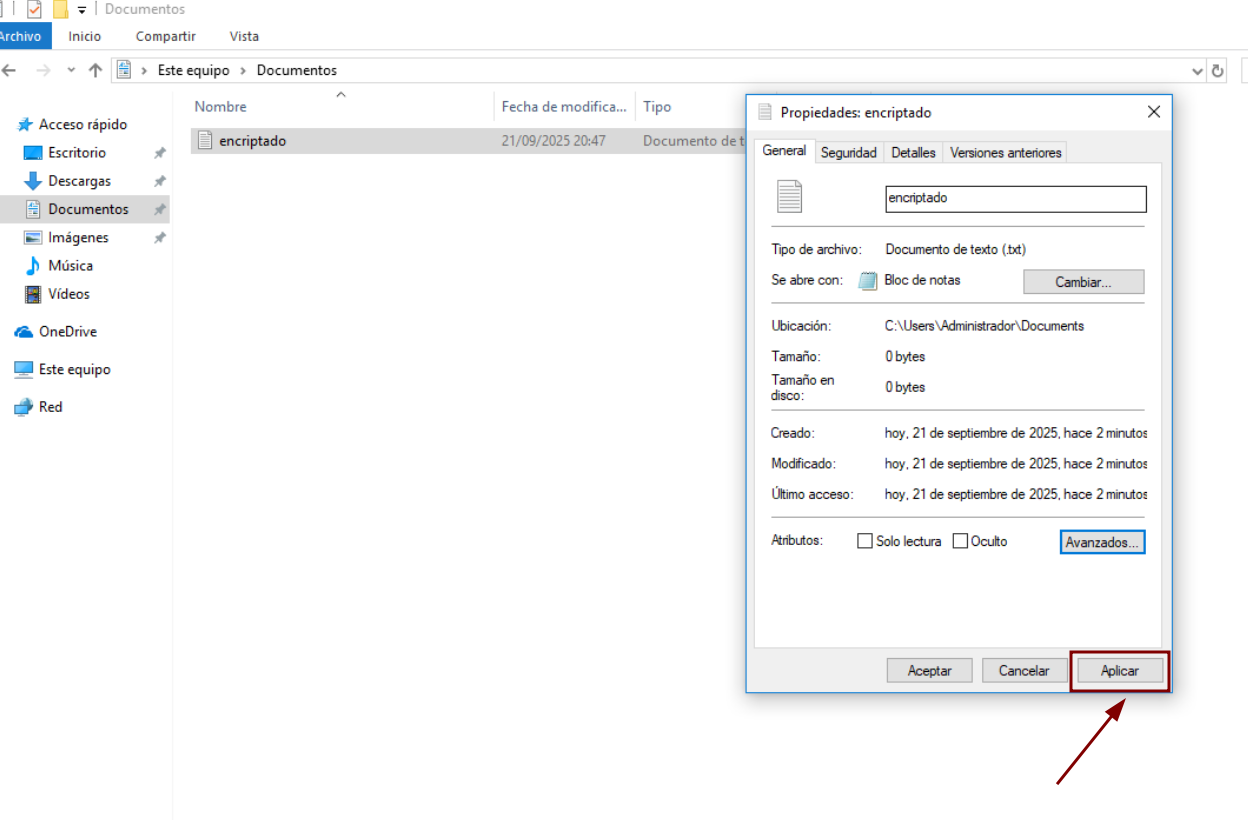
Task: Click the location path C:\Users\Administrador\Documents
Action: (x=984, y=326)
